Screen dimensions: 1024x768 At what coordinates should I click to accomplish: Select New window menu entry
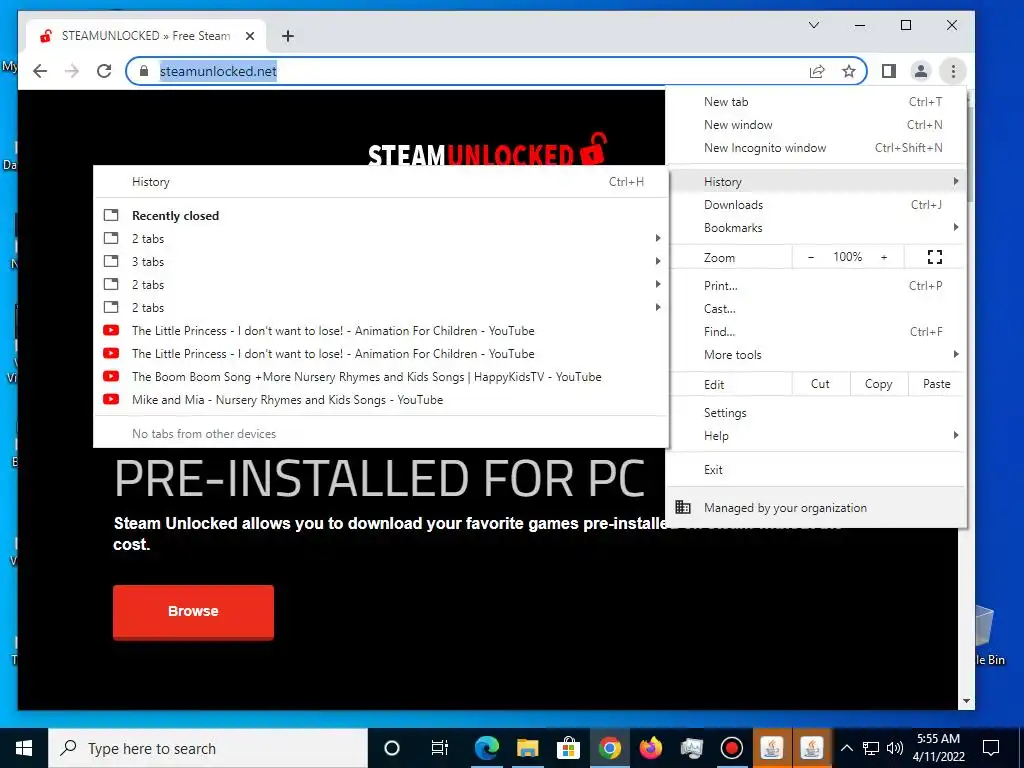pyautogui.click(x=816, y=125)
